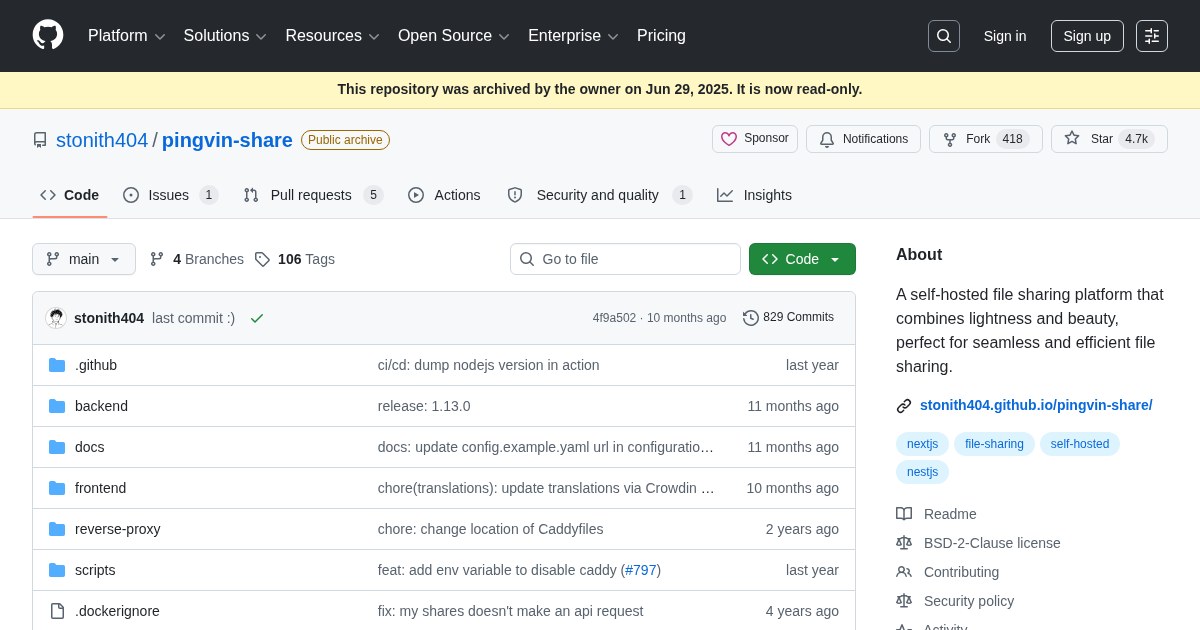Viewport: 1200px width, 630px height.
Task: Open the 'last commit :)' commit message
Action: 194,318
